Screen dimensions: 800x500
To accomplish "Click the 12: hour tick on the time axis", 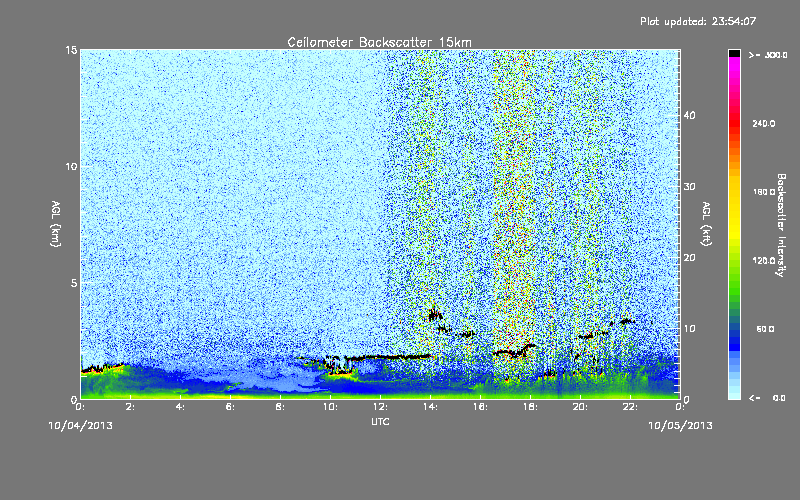I will 381,407.
